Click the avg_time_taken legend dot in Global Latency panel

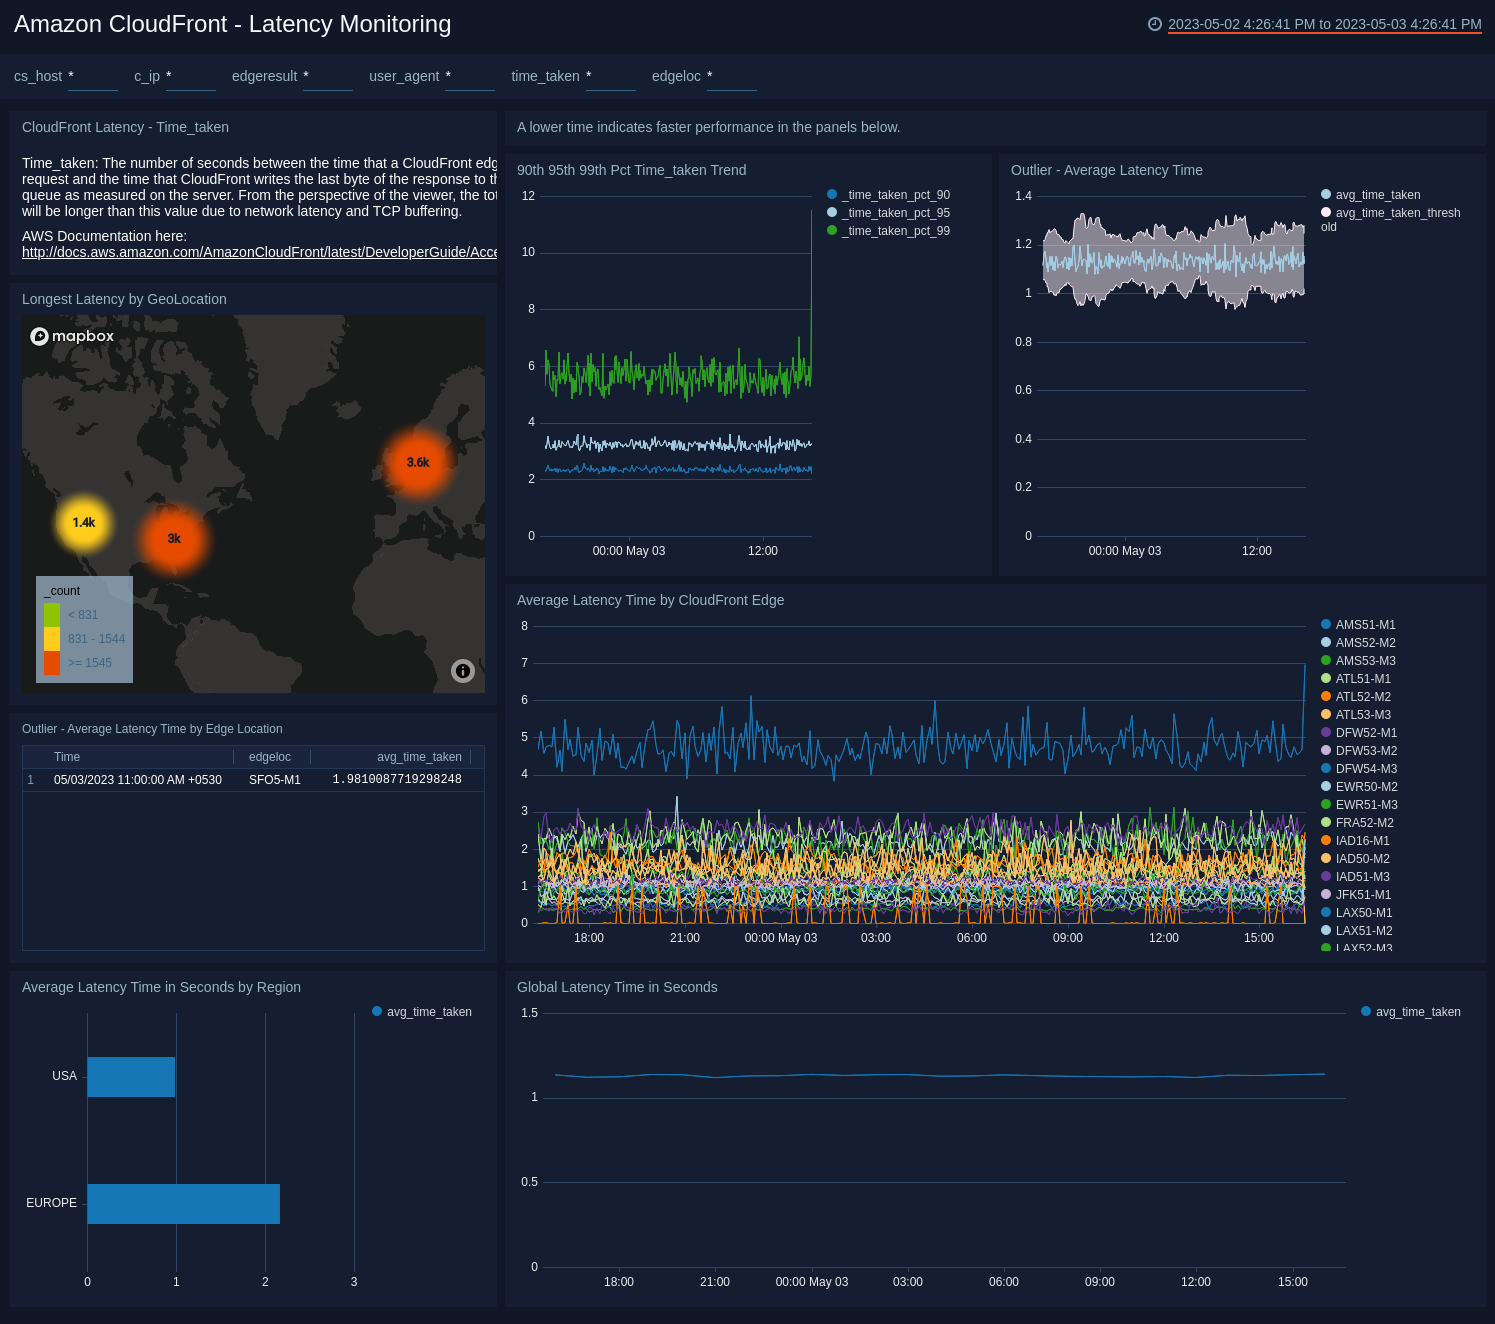click(x=1366, y=1012)
